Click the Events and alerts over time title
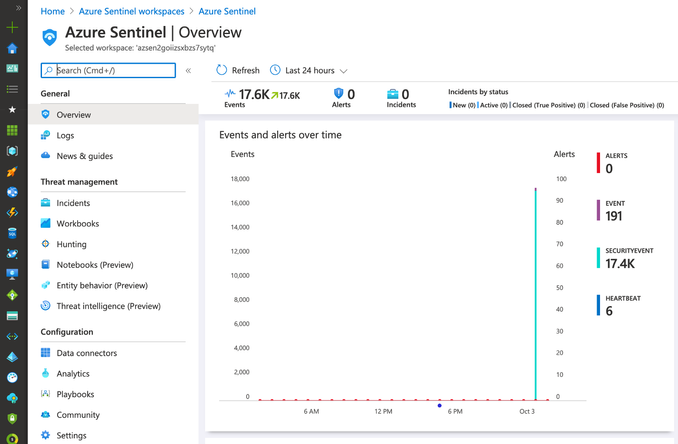The height and width of the screenshot is (444, 678). [280, 135]
